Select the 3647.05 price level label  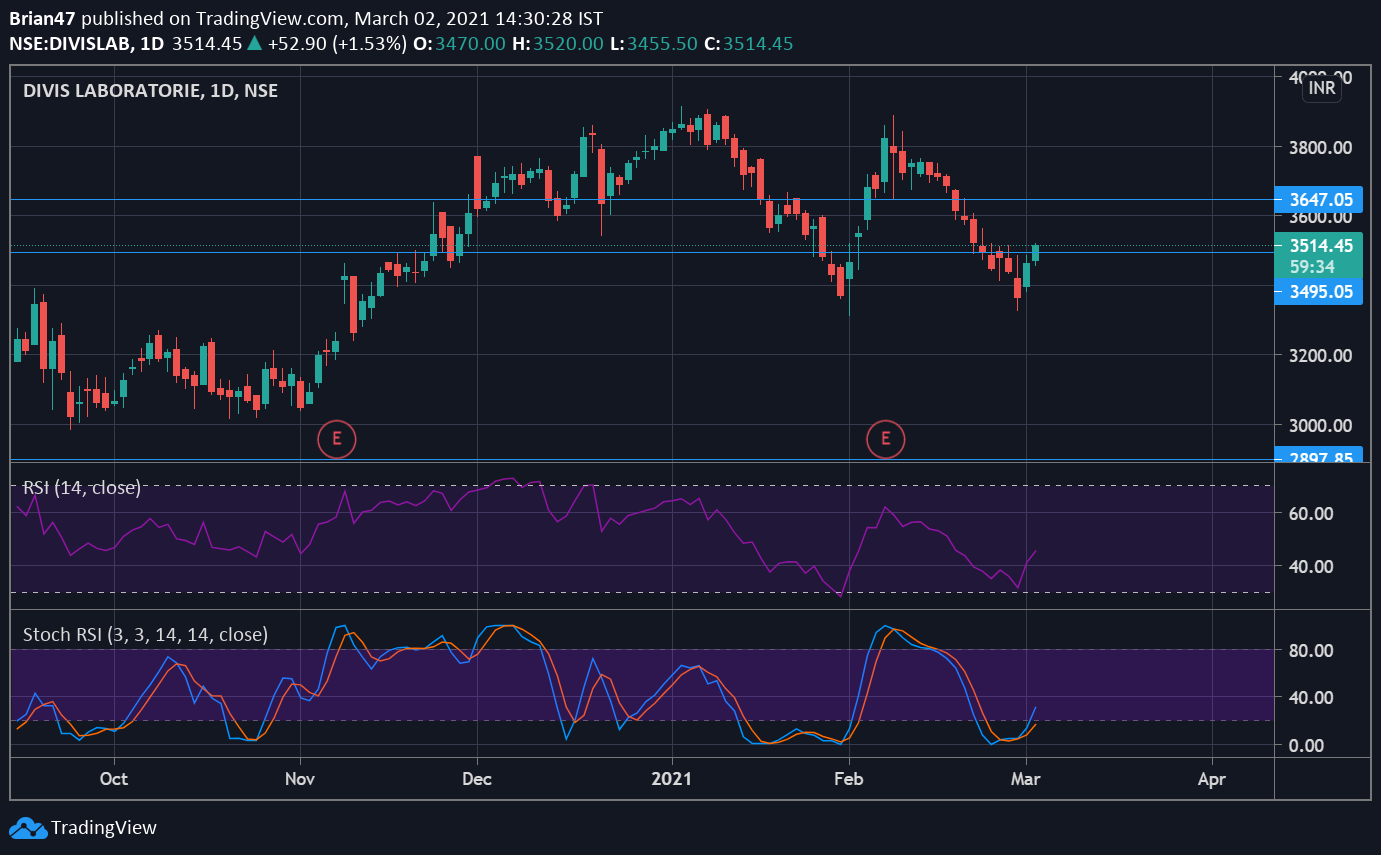[1319, 199]
